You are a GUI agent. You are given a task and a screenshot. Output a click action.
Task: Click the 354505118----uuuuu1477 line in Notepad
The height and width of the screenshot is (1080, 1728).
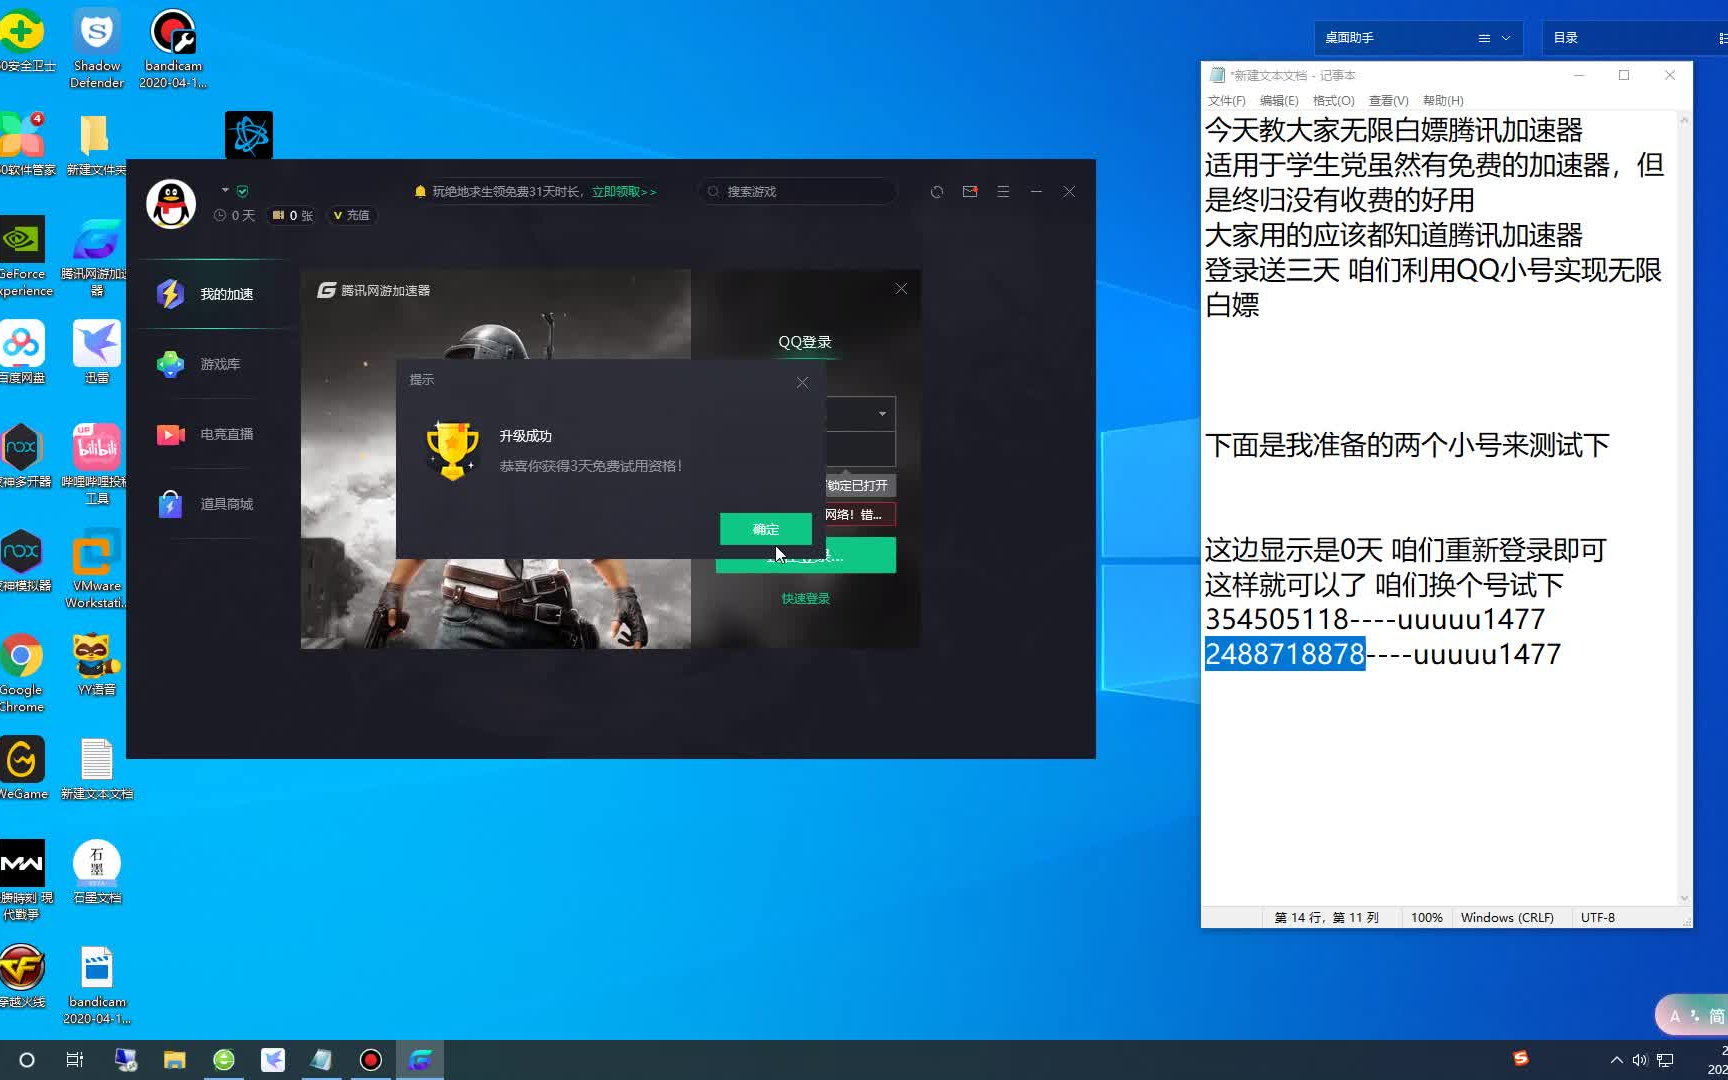click(1375, 619)
